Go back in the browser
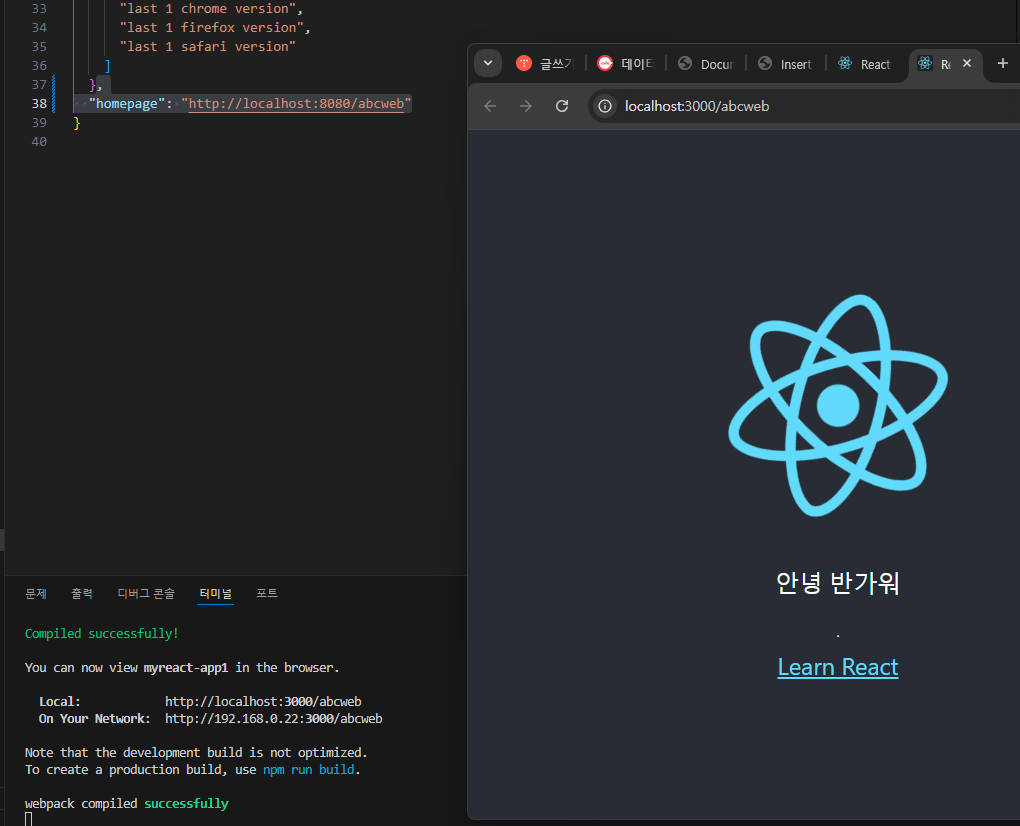 (x=490, y=106)
